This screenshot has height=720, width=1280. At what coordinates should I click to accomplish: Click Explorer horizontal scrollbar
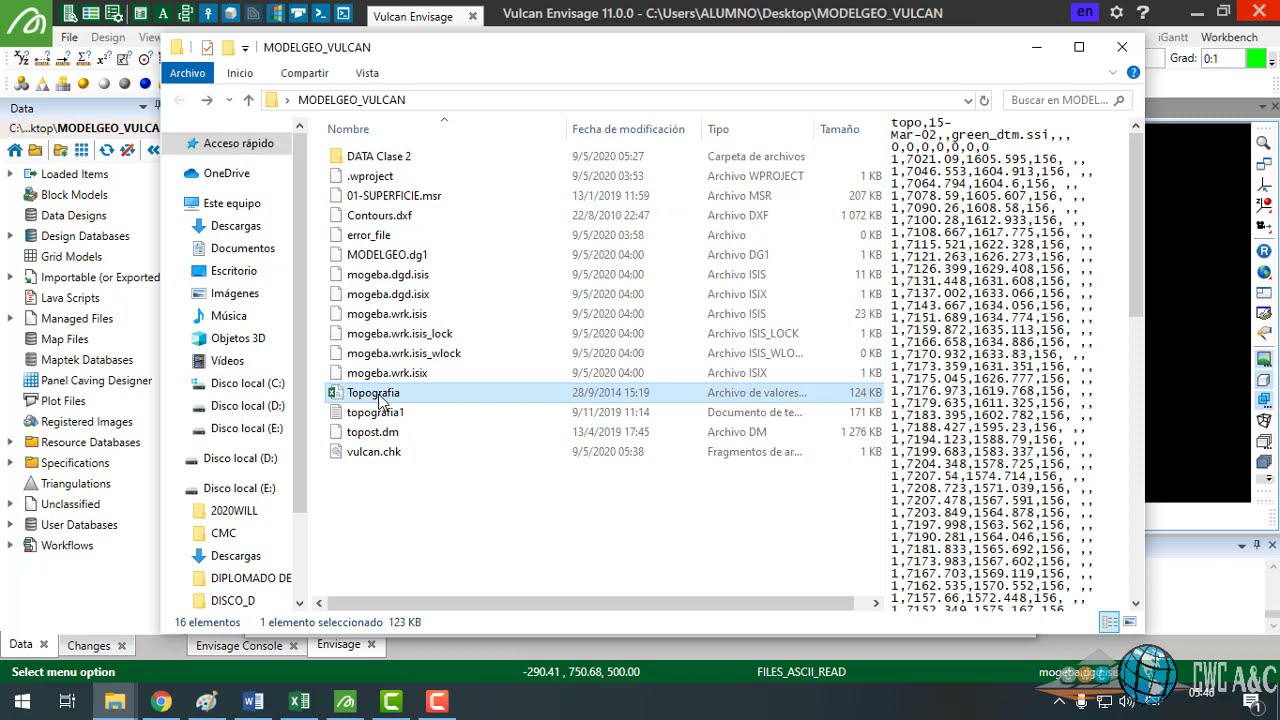(x=590, y=603)
